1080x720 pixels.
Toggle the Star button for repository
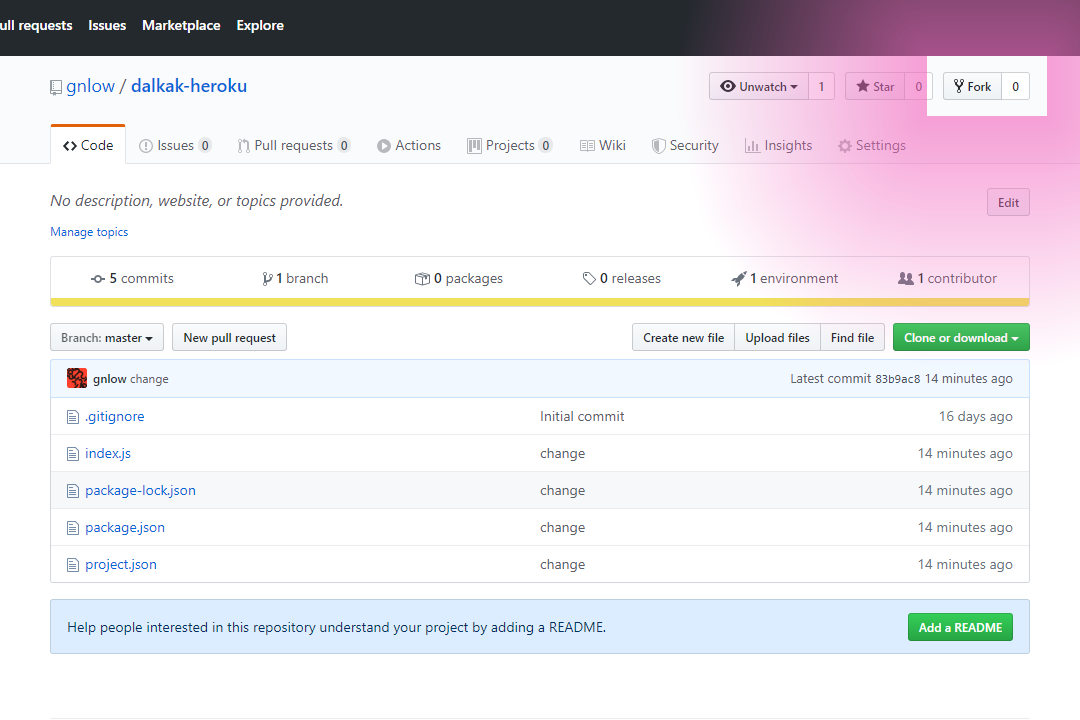tap(875, 86)
